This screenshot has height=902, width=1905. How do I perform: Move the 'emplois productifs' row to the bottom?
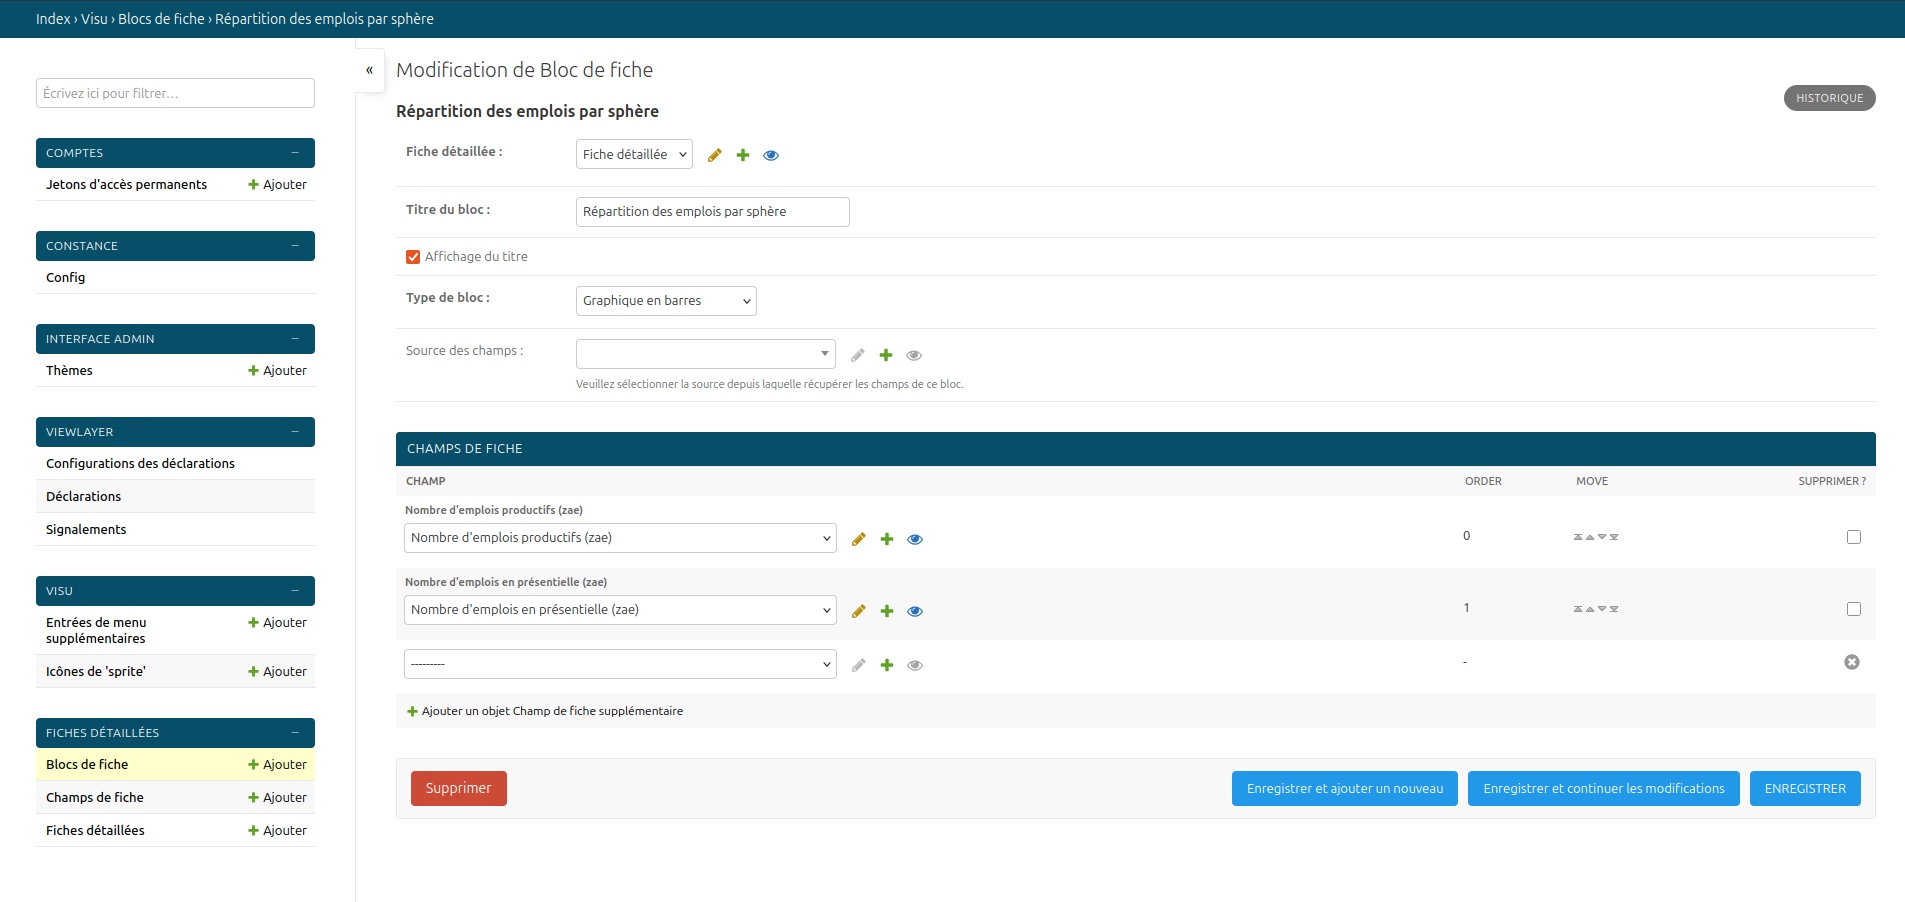point(1614,537)
